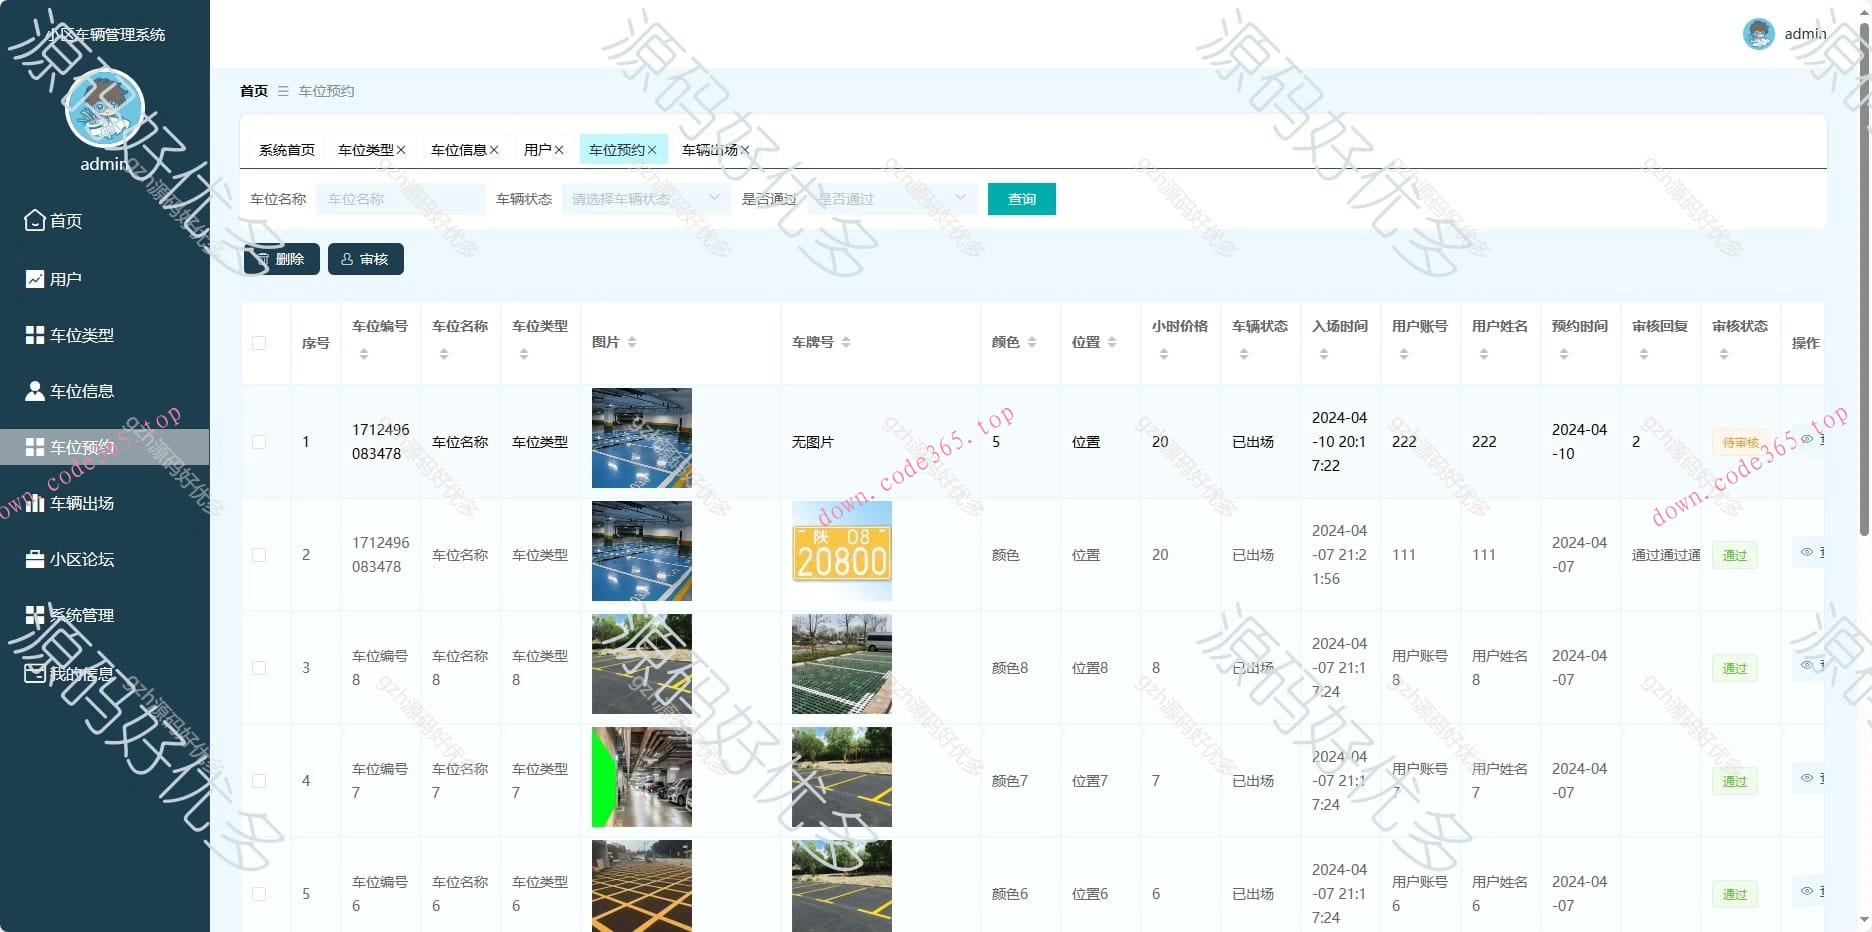Click the admin avatar in top right
Screen dimensions: 1872x932
[1758, 34]
